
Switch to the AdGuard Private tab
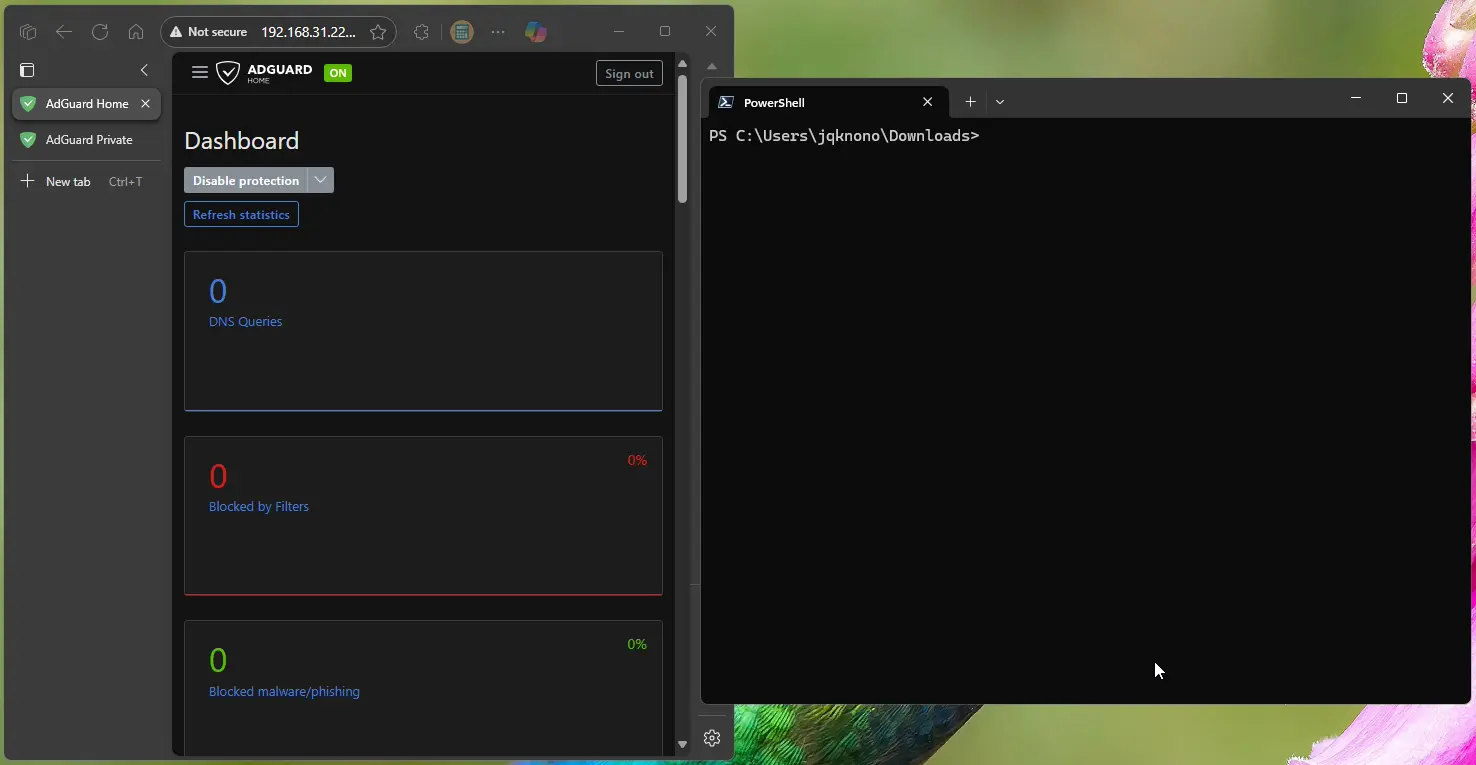coord(88,140)
